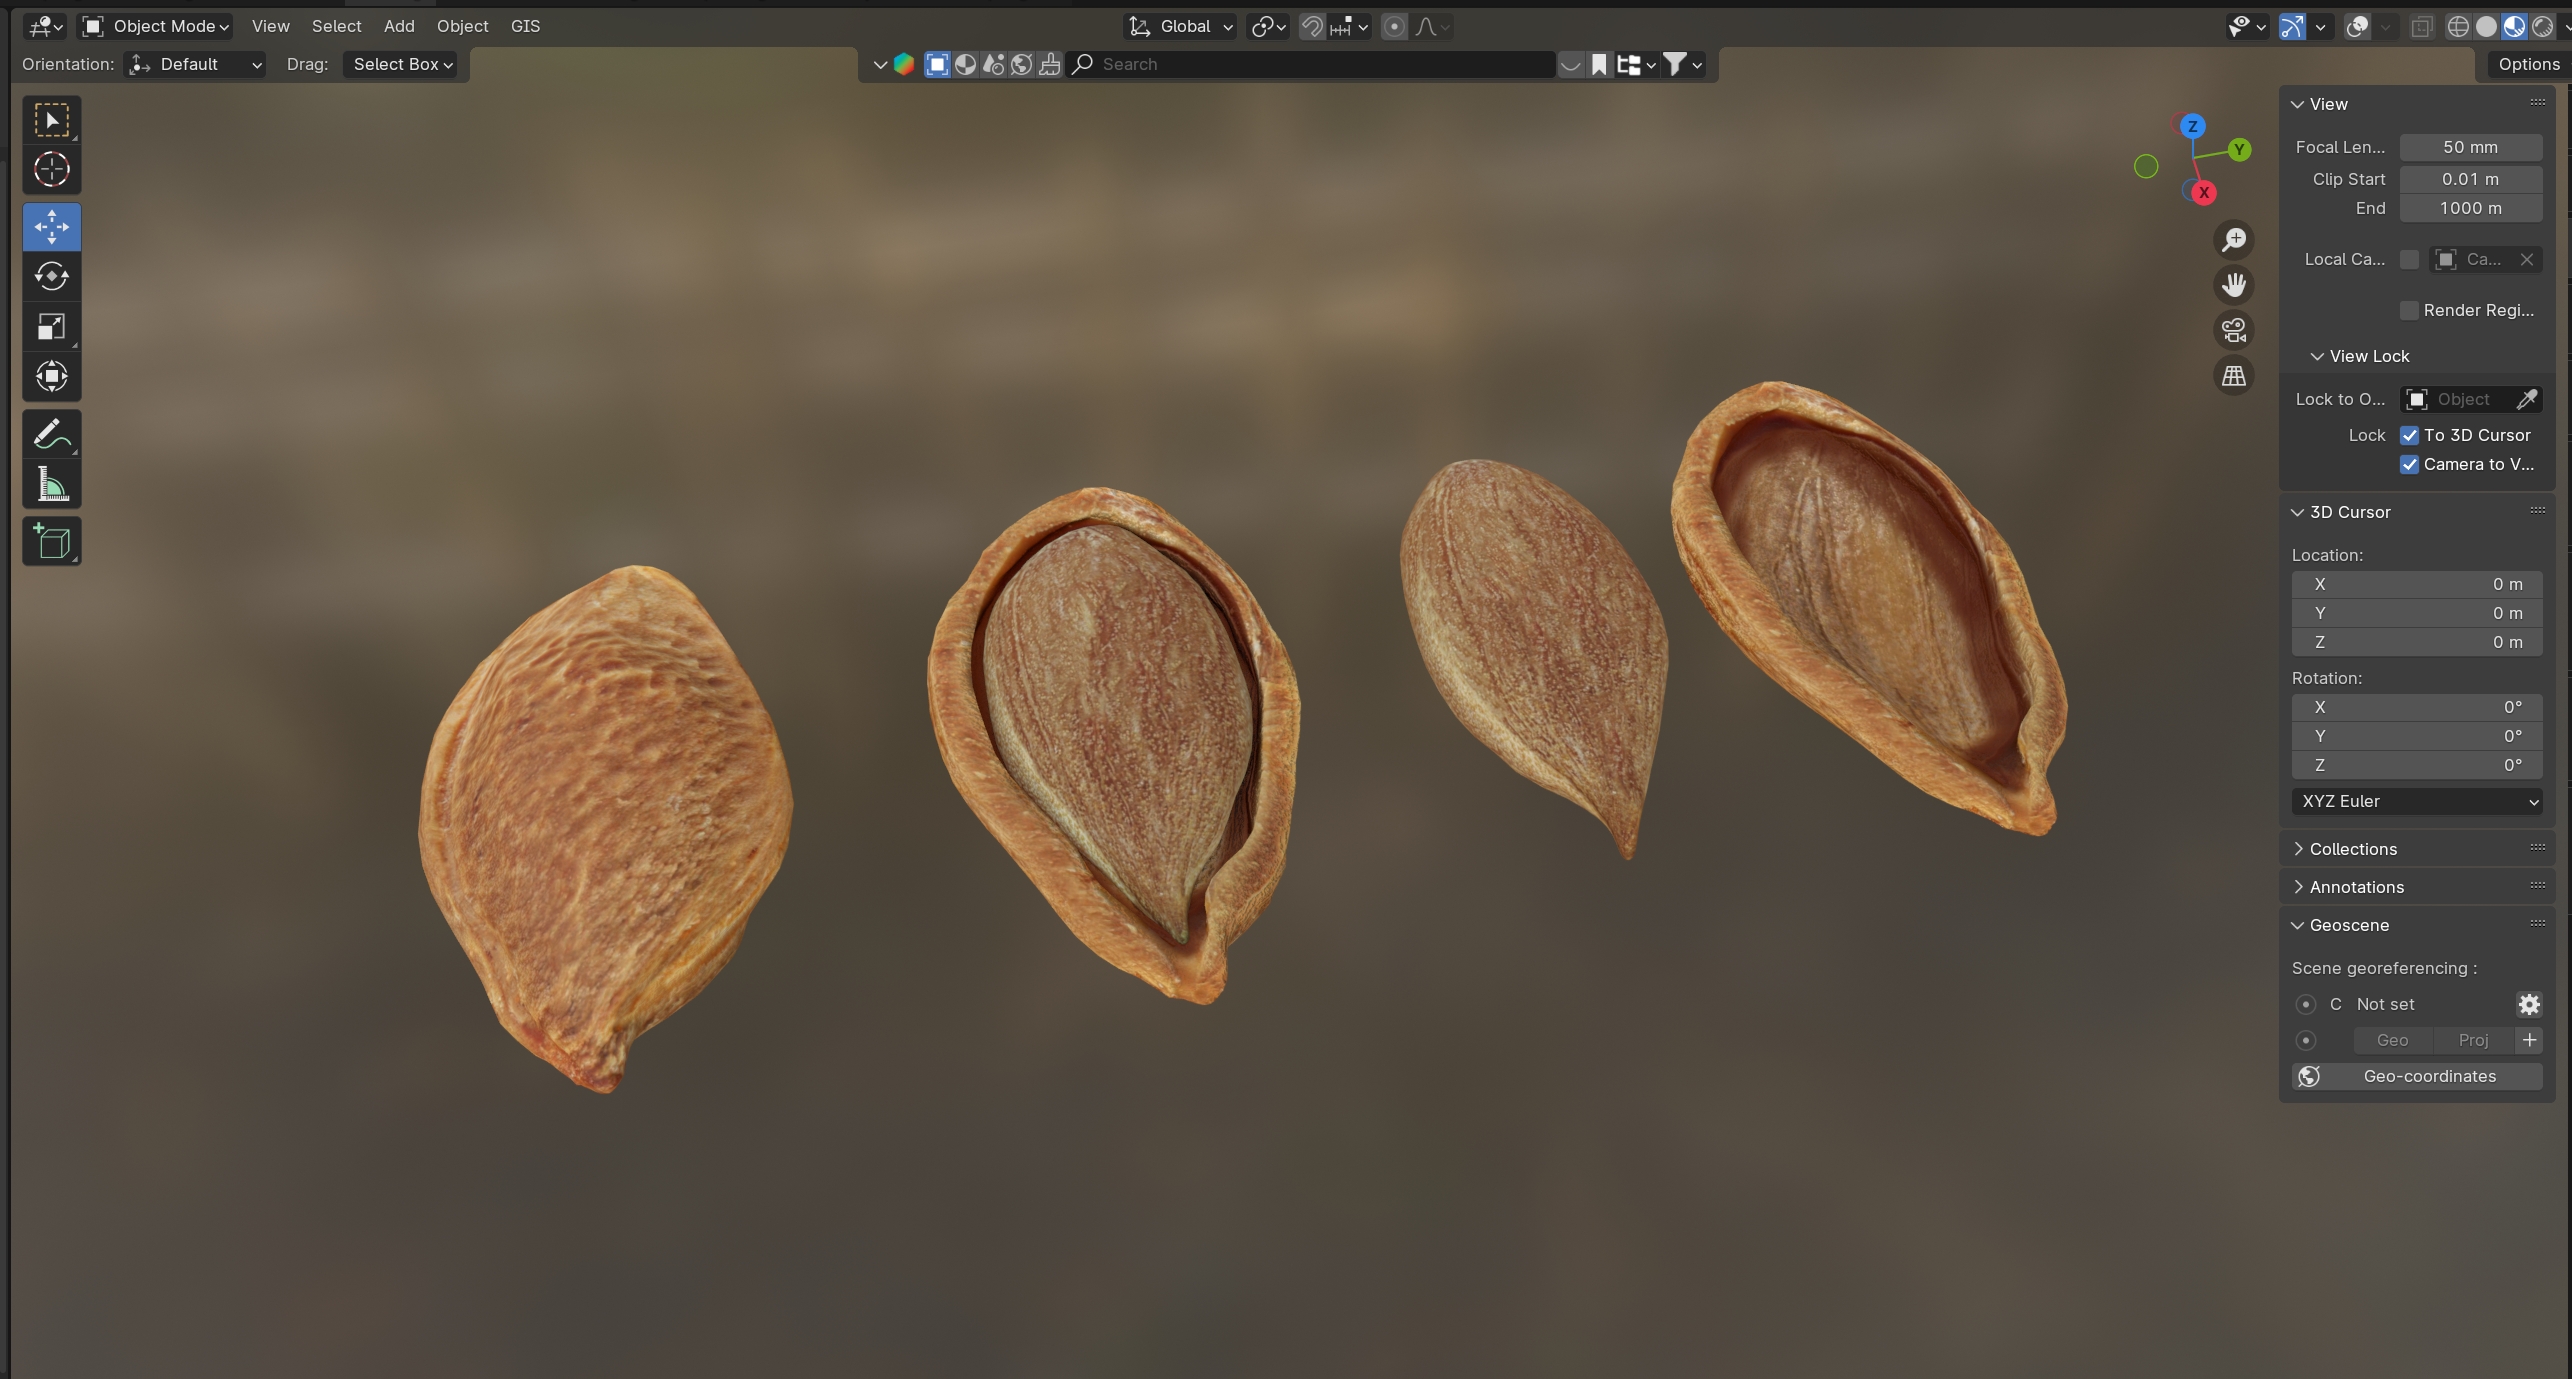Pick the Add Cube tool
The width and height of the screenshot is (2572, 1379).
pos(51,542)
